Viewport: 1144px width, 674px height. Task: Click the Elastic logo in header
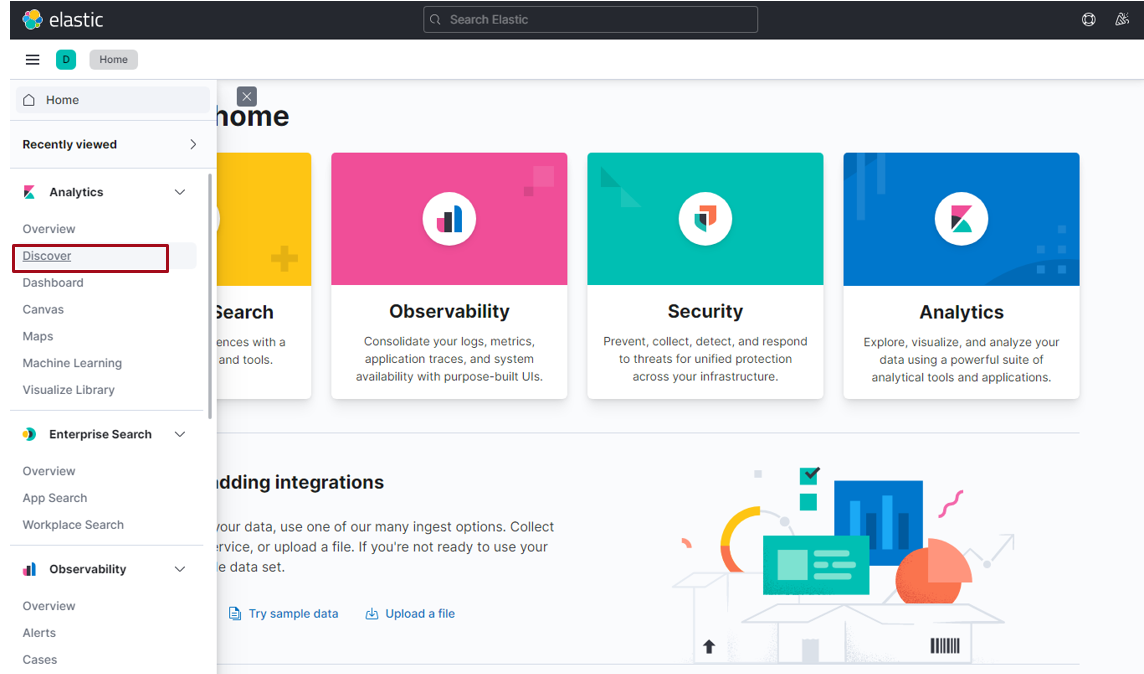[62, 19]
